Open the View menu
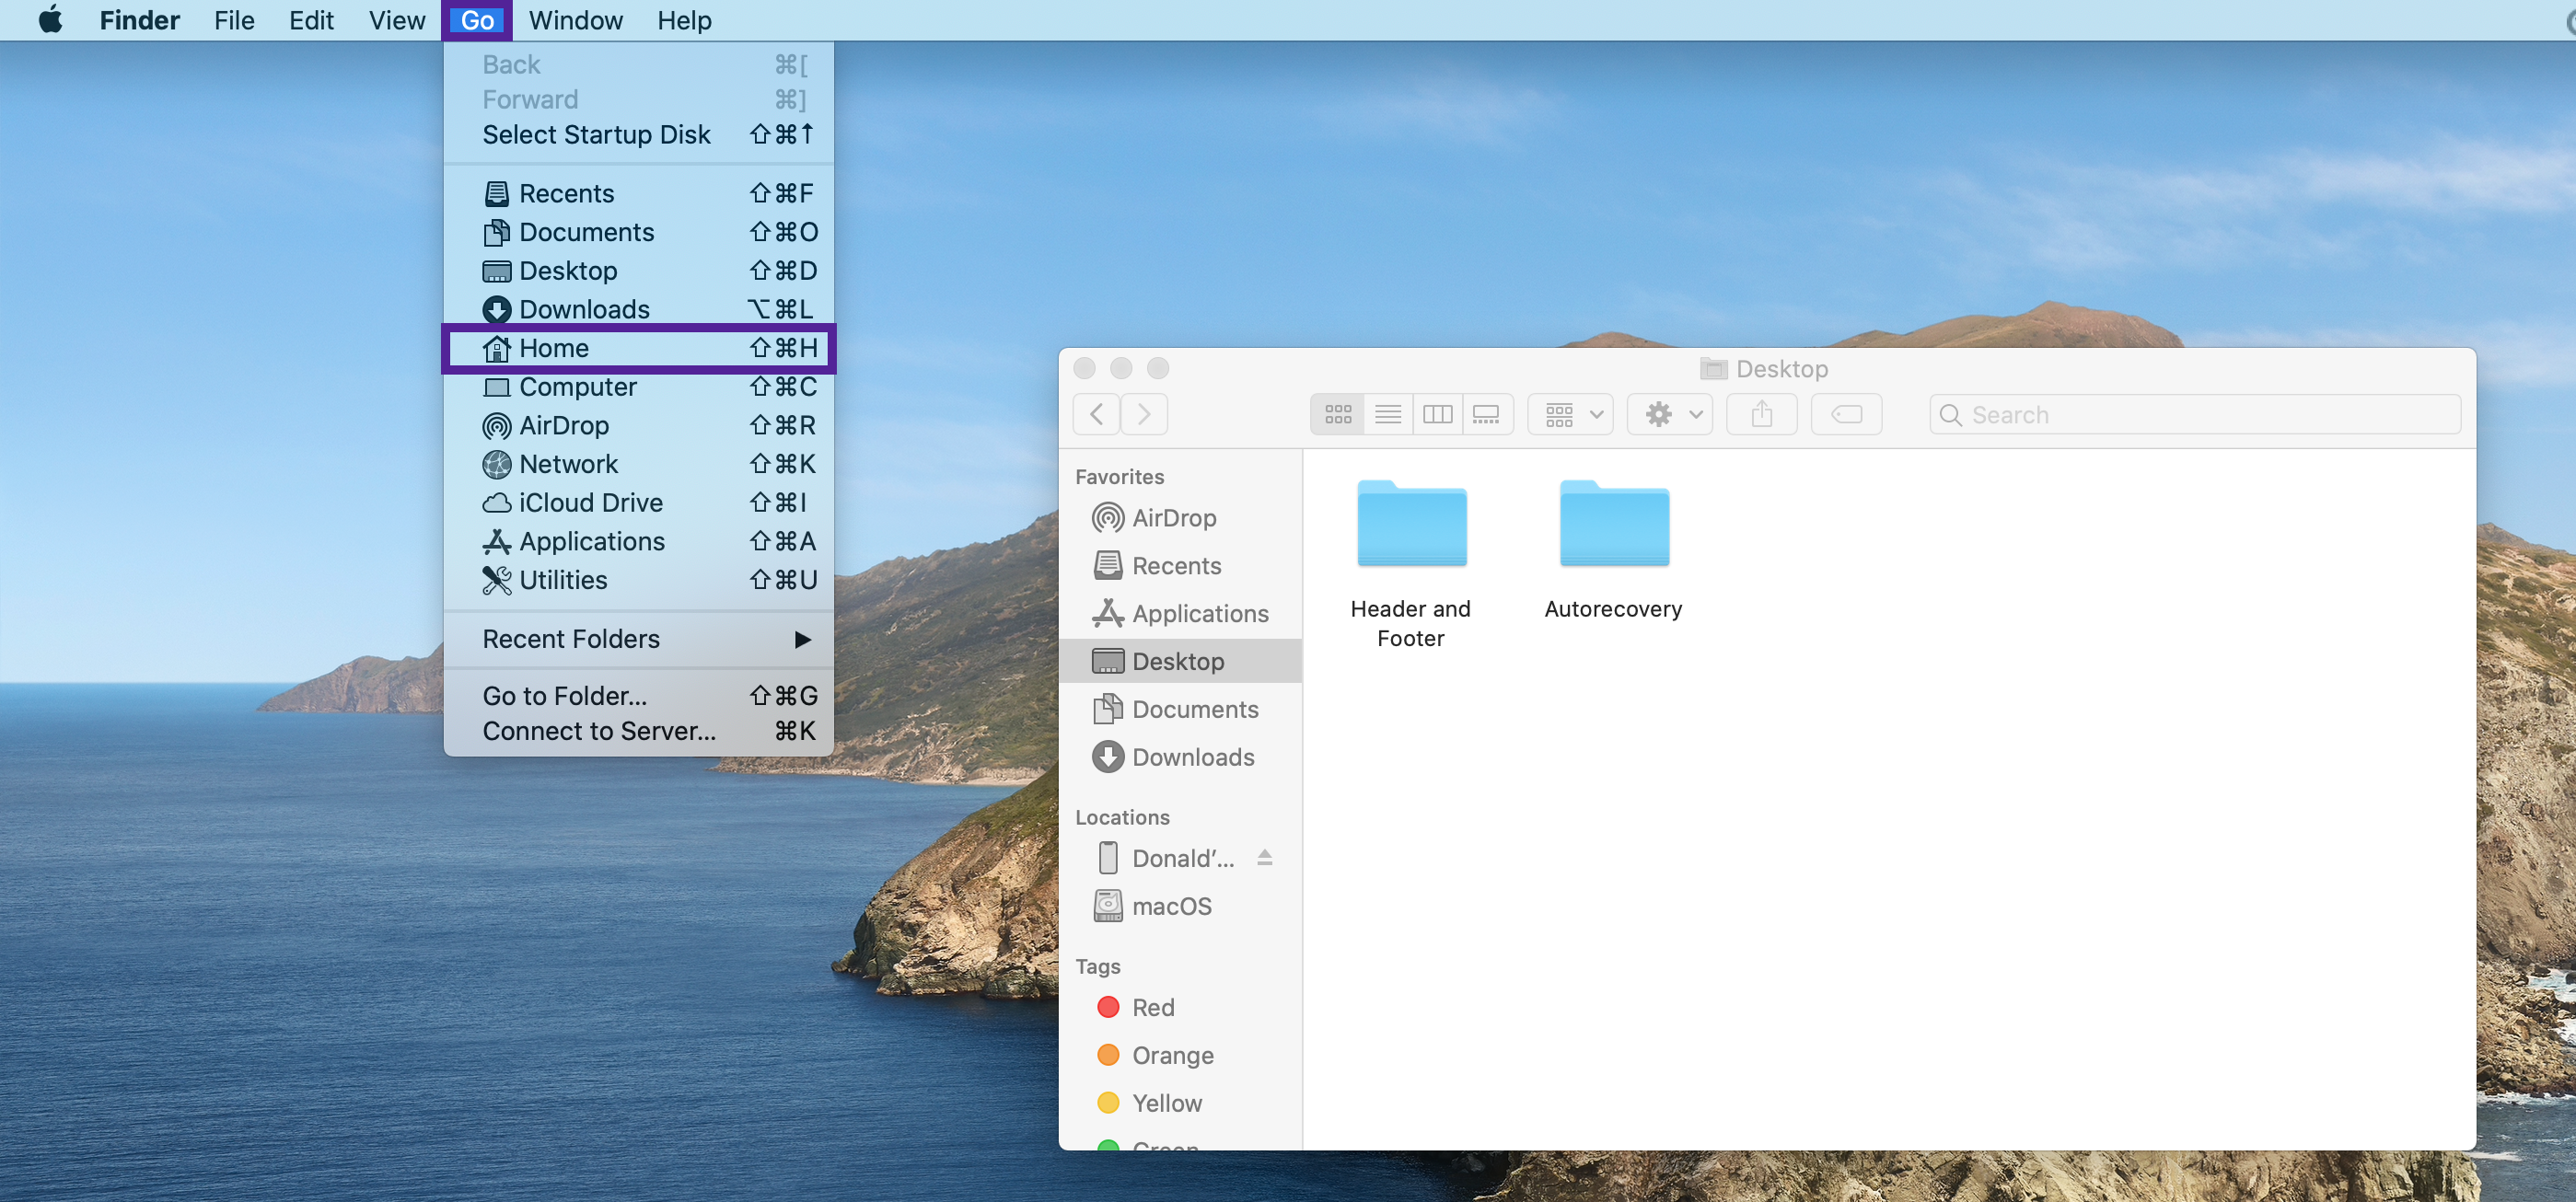The width and height of the screenshot is (2576, 1202). point(397,20)
